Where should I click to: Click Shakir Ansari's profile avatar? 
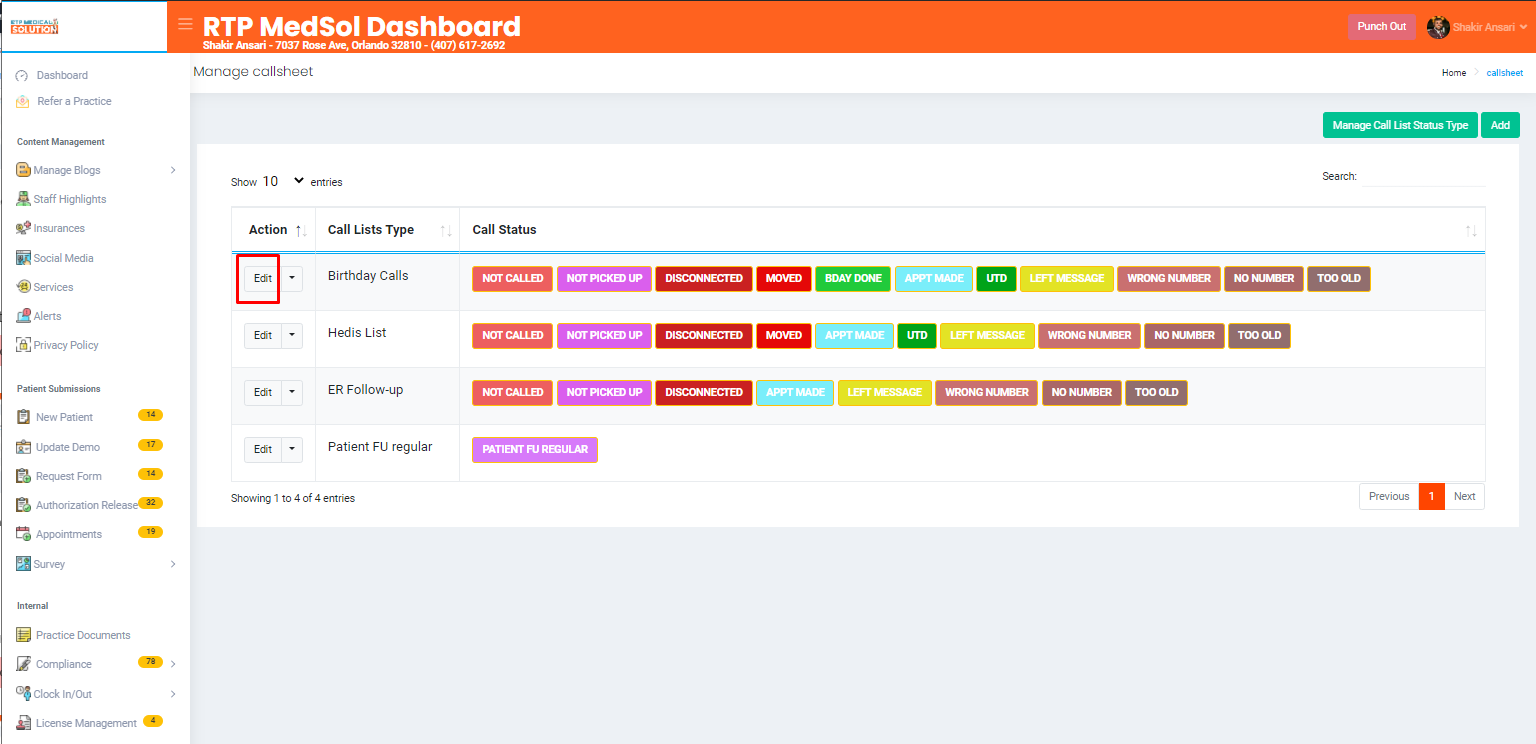(x=1438, y=27)
